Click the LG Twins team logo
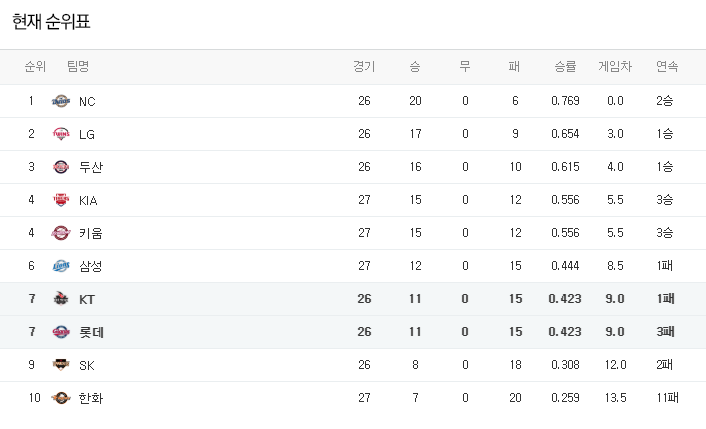 tap(61, 134)
